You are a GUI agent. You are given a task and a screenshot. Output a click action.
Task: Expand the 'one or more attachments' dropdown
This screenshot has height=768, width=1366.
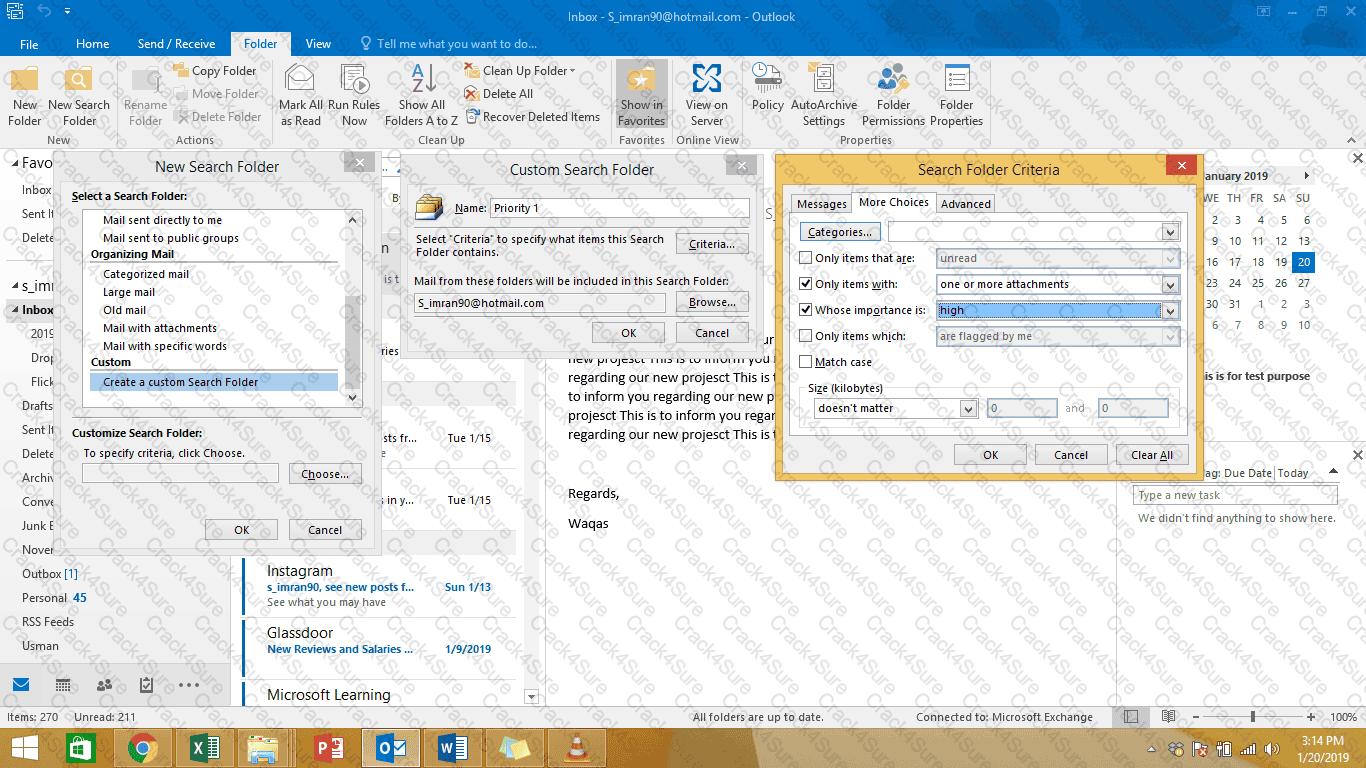(1170, 285)
